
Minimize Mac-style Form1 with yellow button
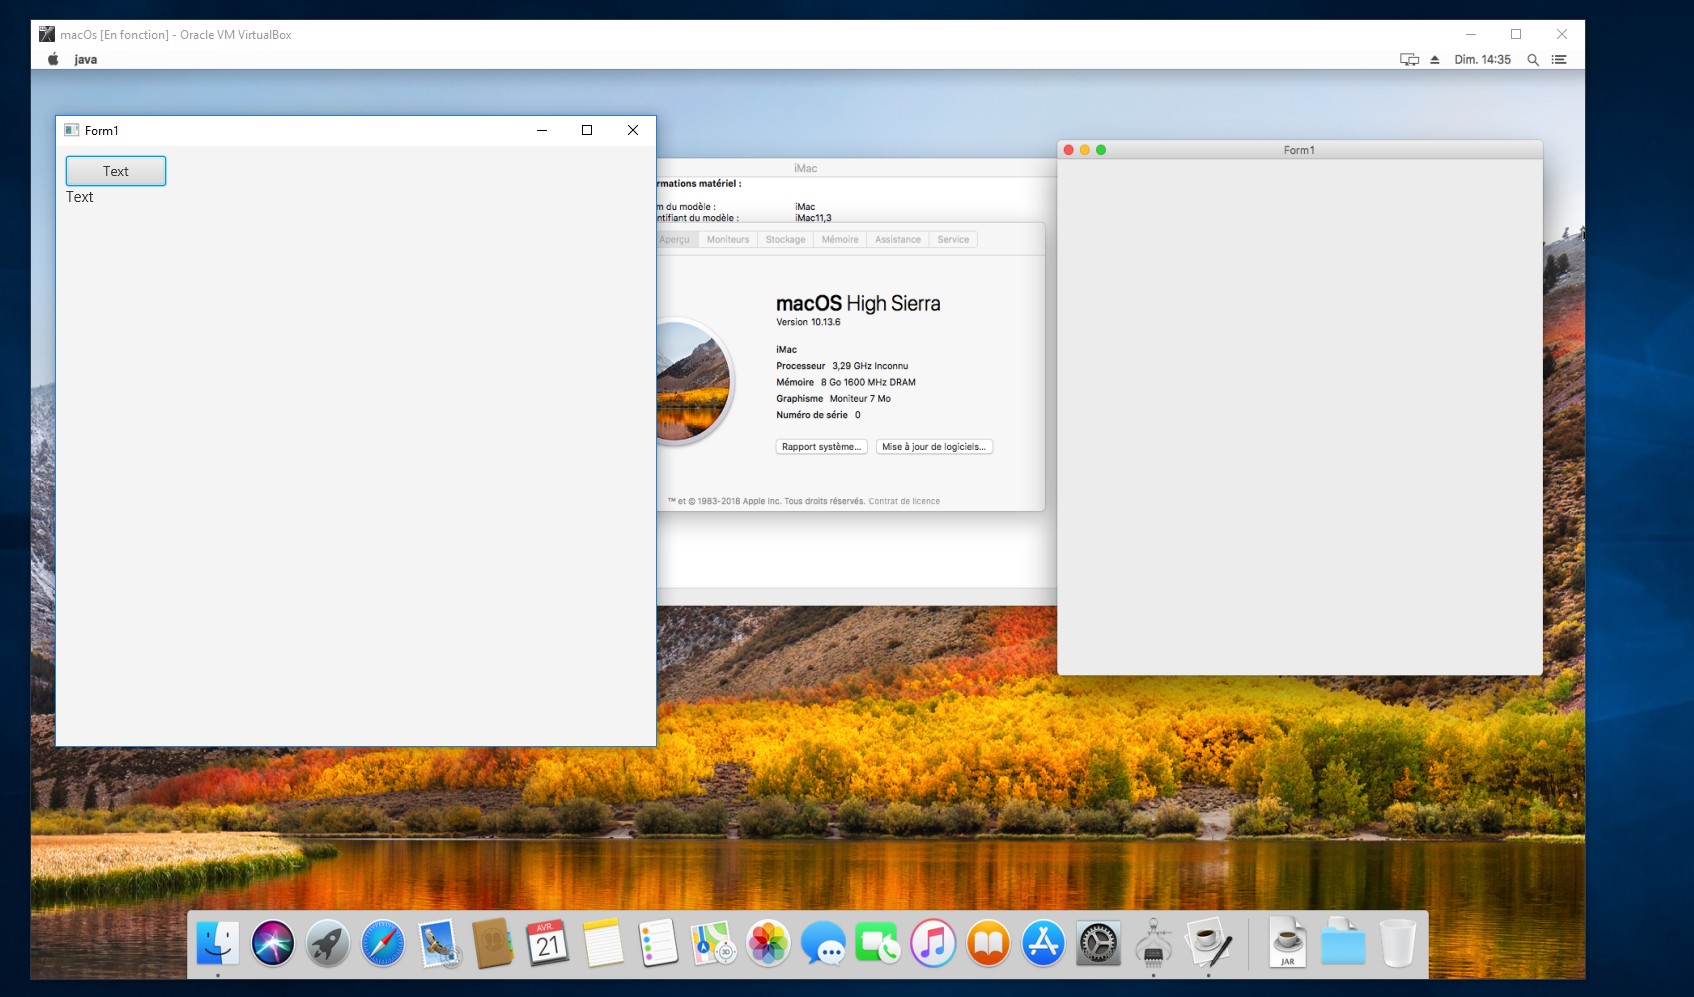[x=1085, y=150]
